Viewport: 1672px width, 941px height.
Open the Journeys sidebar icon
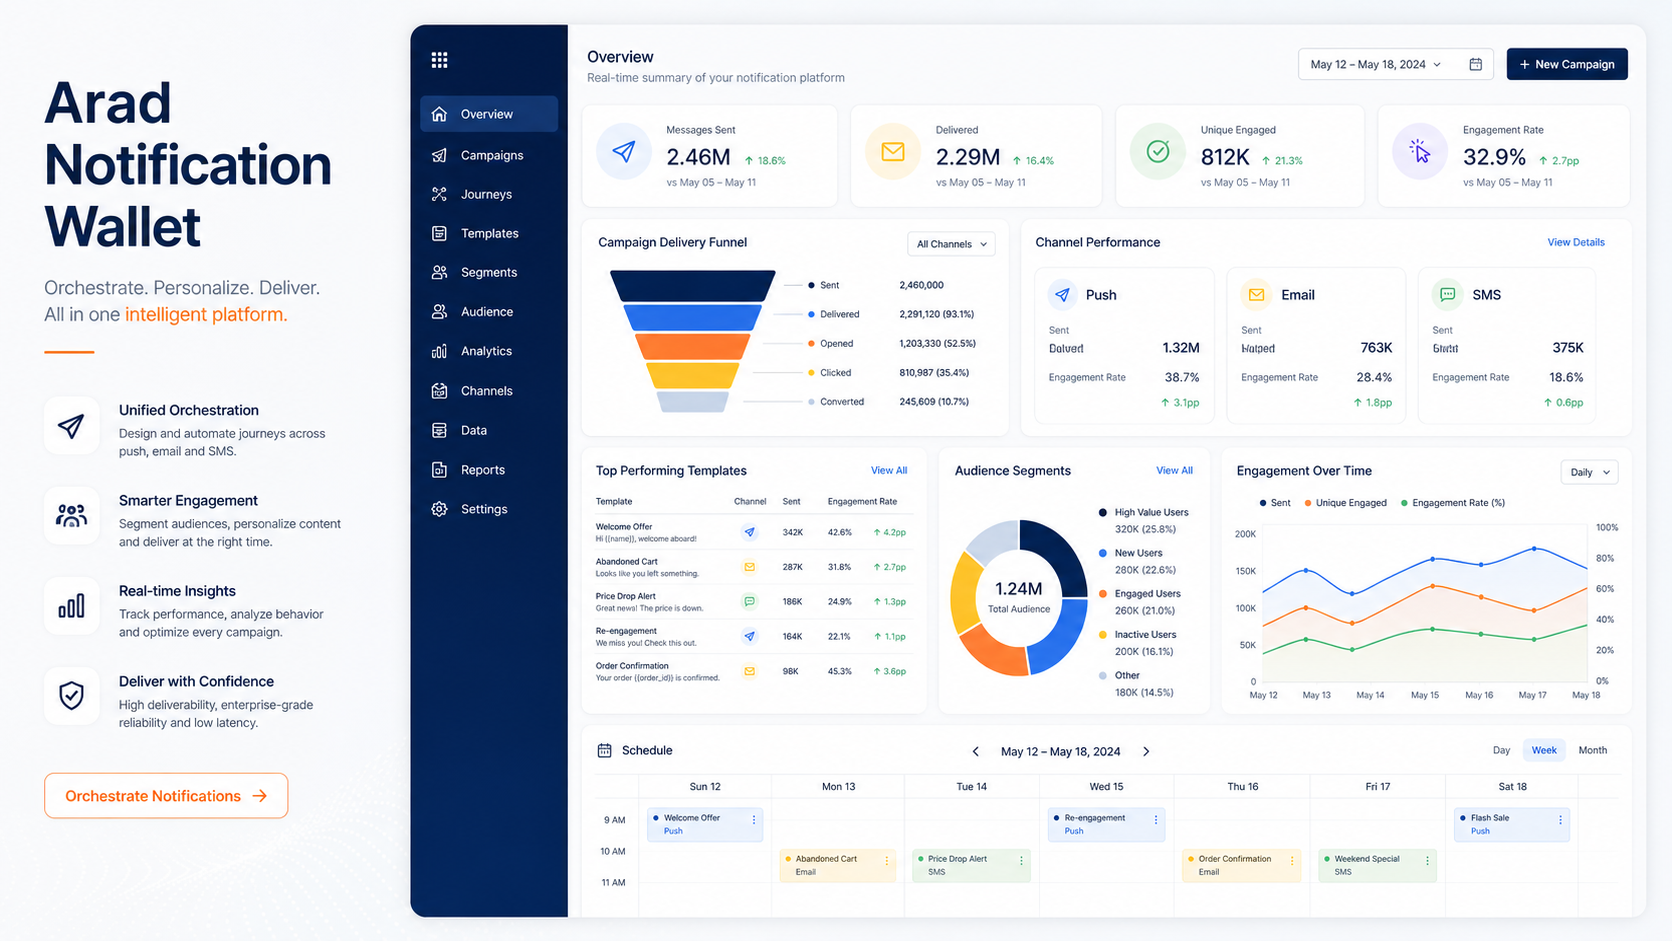coord(439,194)
